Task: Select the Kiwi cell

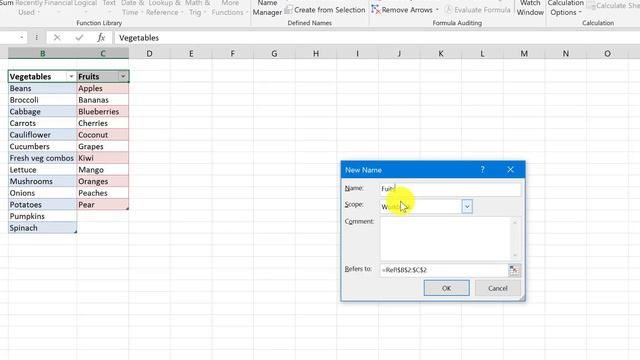Action: [x=103, y=158]
